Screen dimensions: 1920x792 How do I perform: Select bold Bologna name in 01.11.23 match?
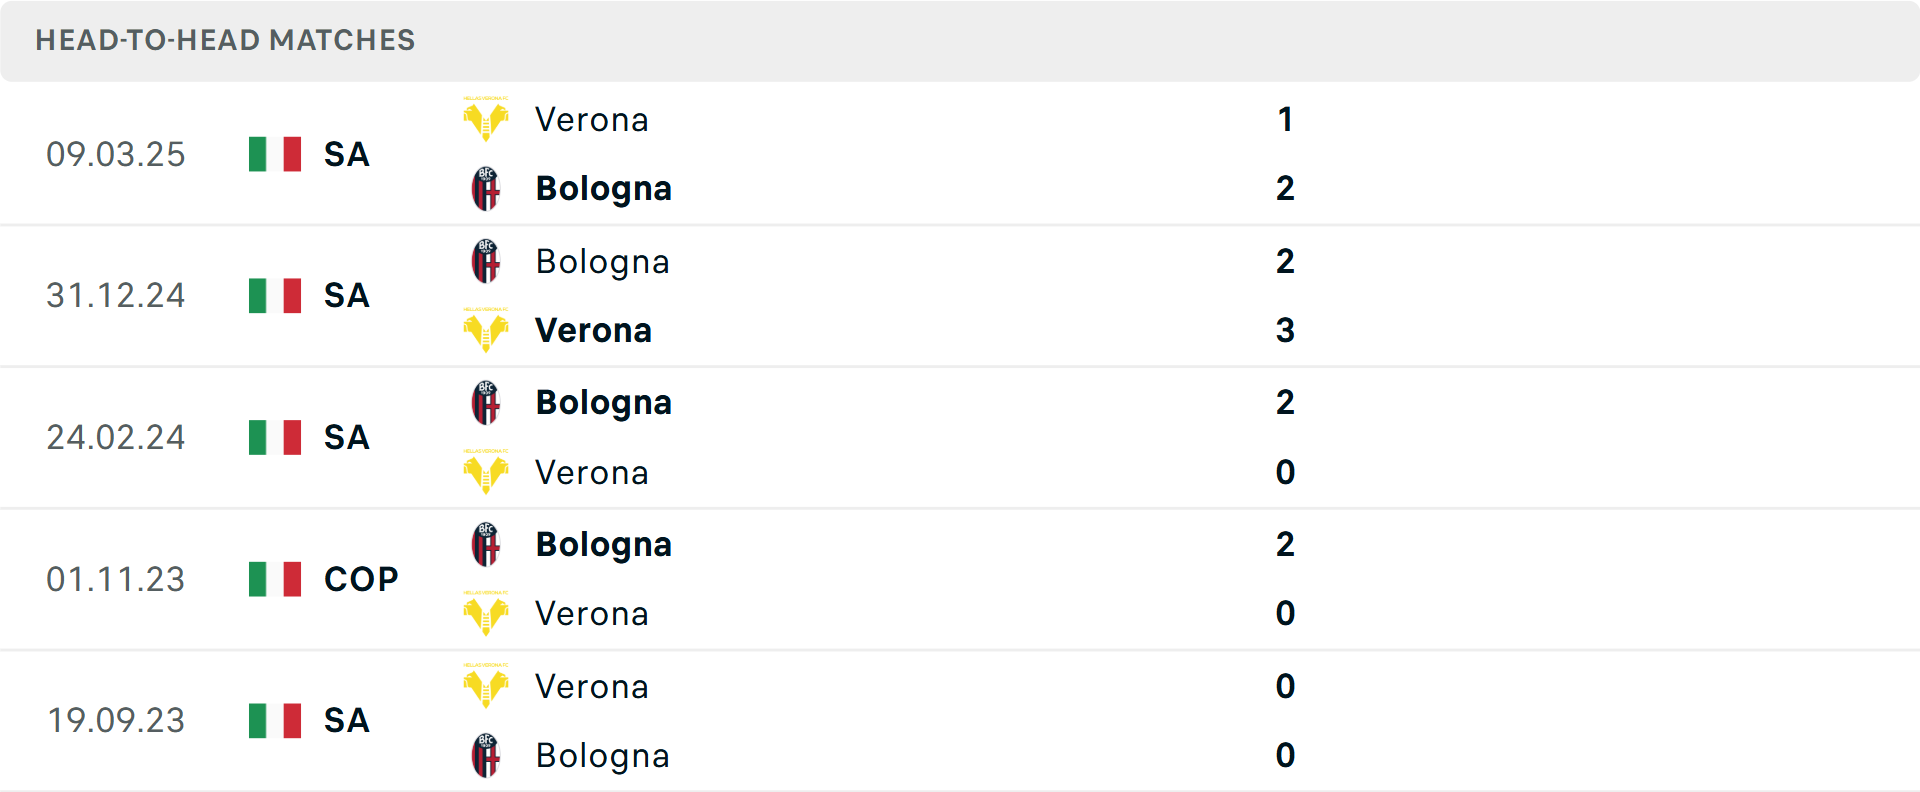(603, 545)
